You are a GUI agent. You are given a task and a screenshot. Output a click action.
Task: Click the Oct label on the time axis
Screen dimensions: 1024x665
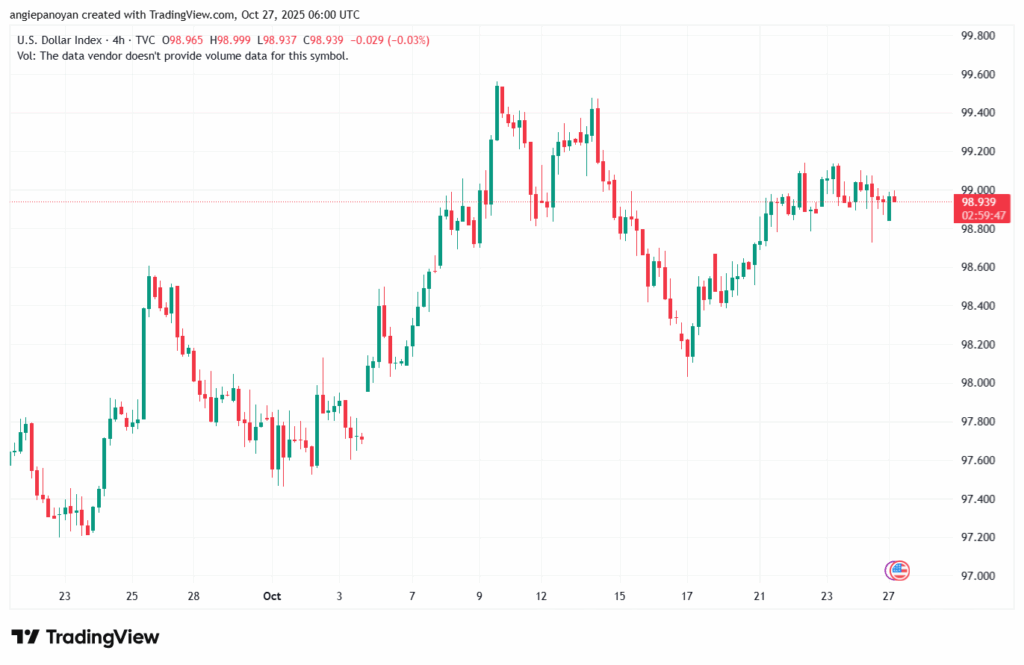[x=272, y=596]
